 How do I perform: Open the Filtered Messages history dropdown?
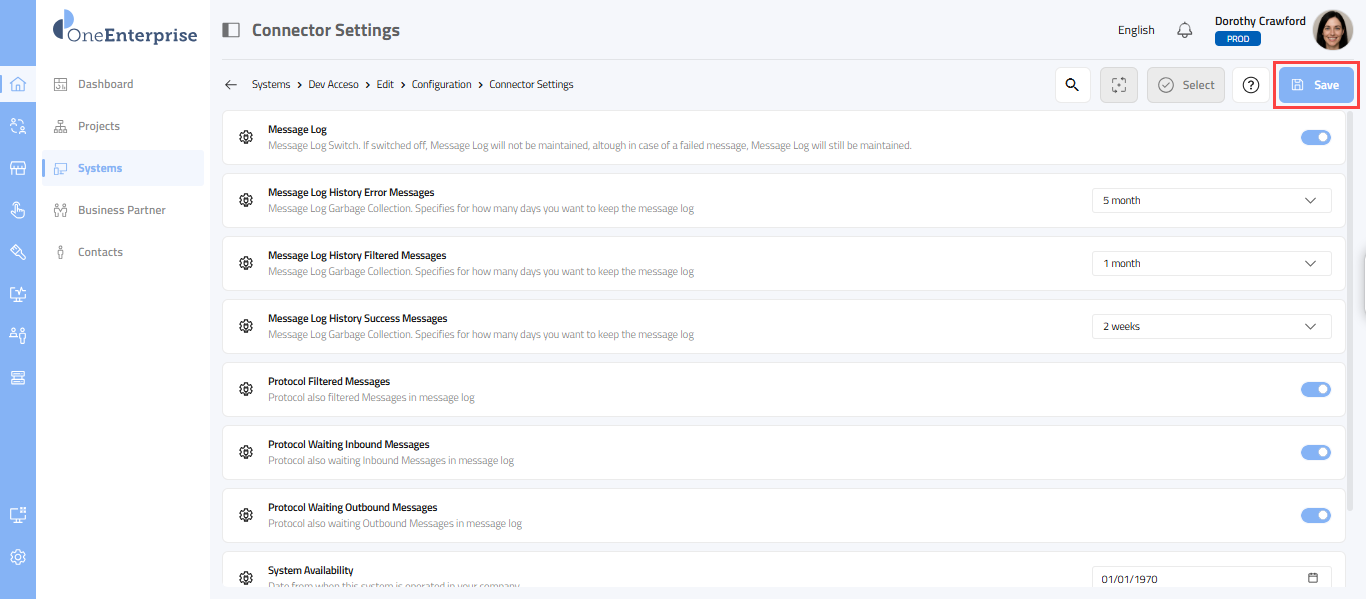1211,264
